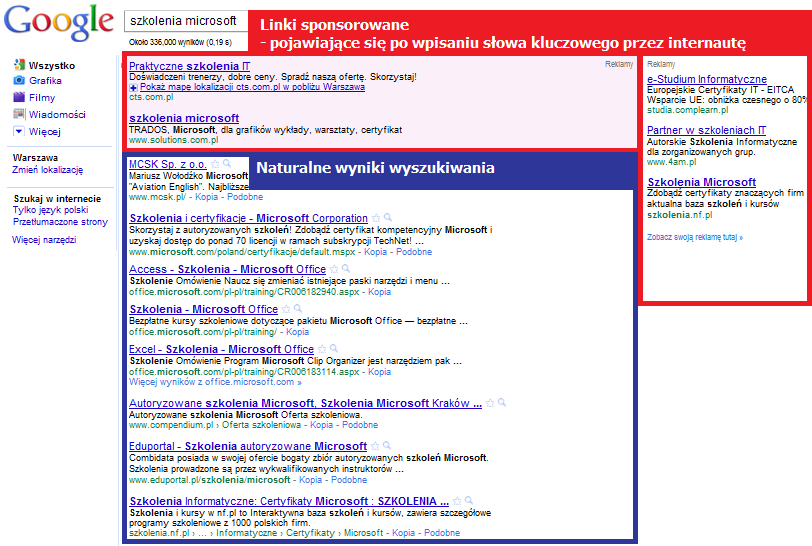812x546 pixels.
Task: Click Oferta szkoleniowa breadcrumb on compendium.pl
Action: pos(262,425)
